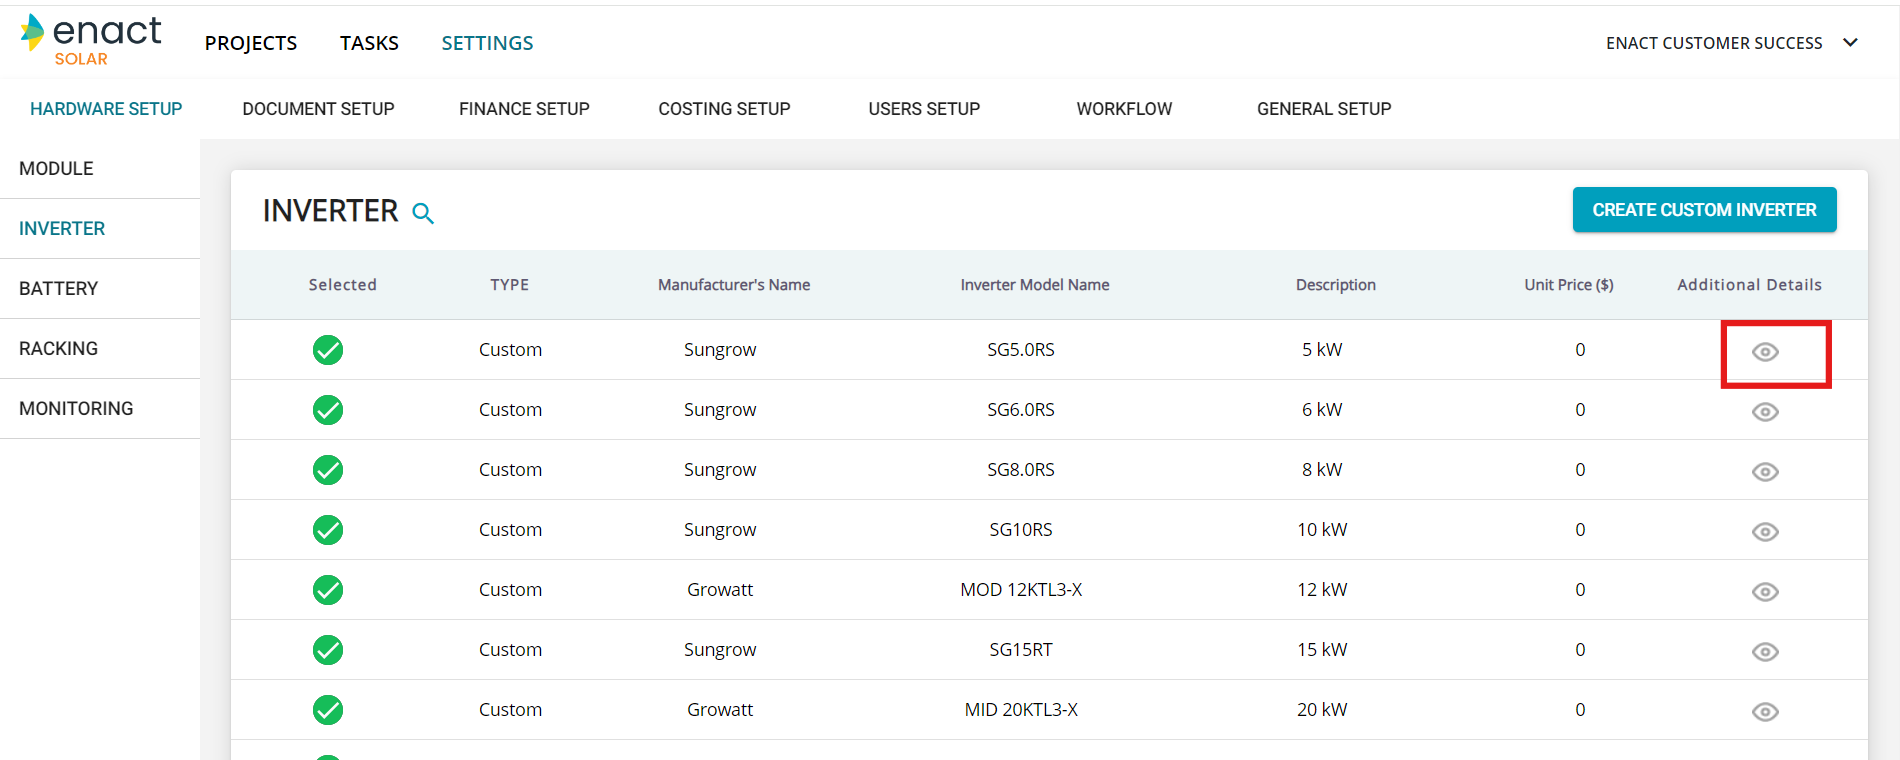Uncheck the SG10RS selected indicator
Image resolution: width=1900 pixels, height=760 pixels.
328,530
